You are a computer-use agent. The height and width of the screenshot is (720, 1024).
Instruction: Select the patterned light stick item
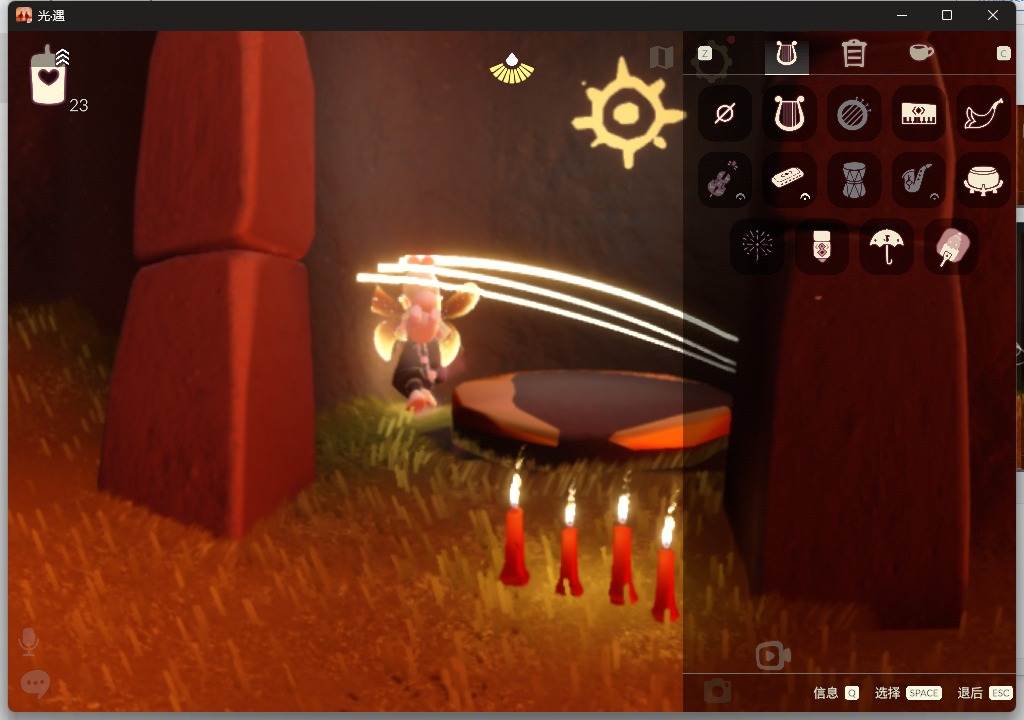coord(822,246)
